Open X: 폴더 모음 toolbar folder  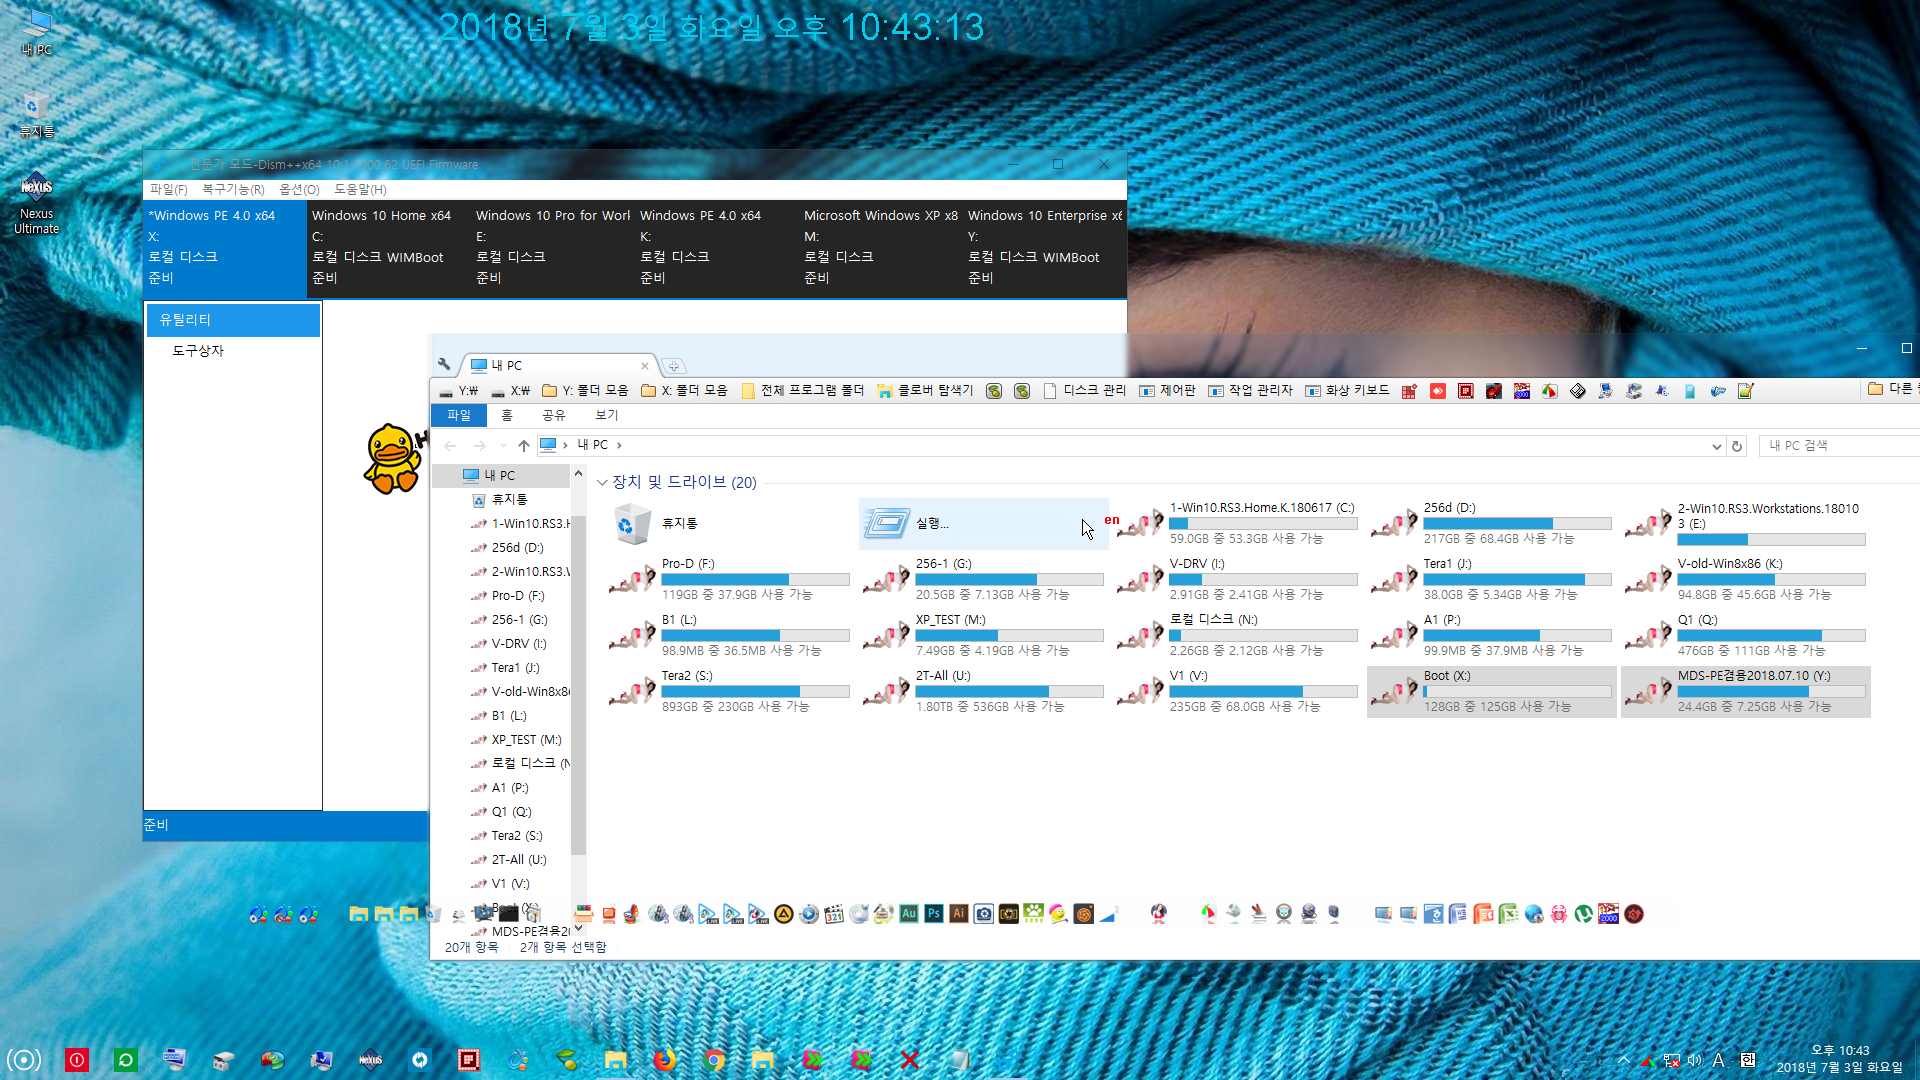[684, 391]
